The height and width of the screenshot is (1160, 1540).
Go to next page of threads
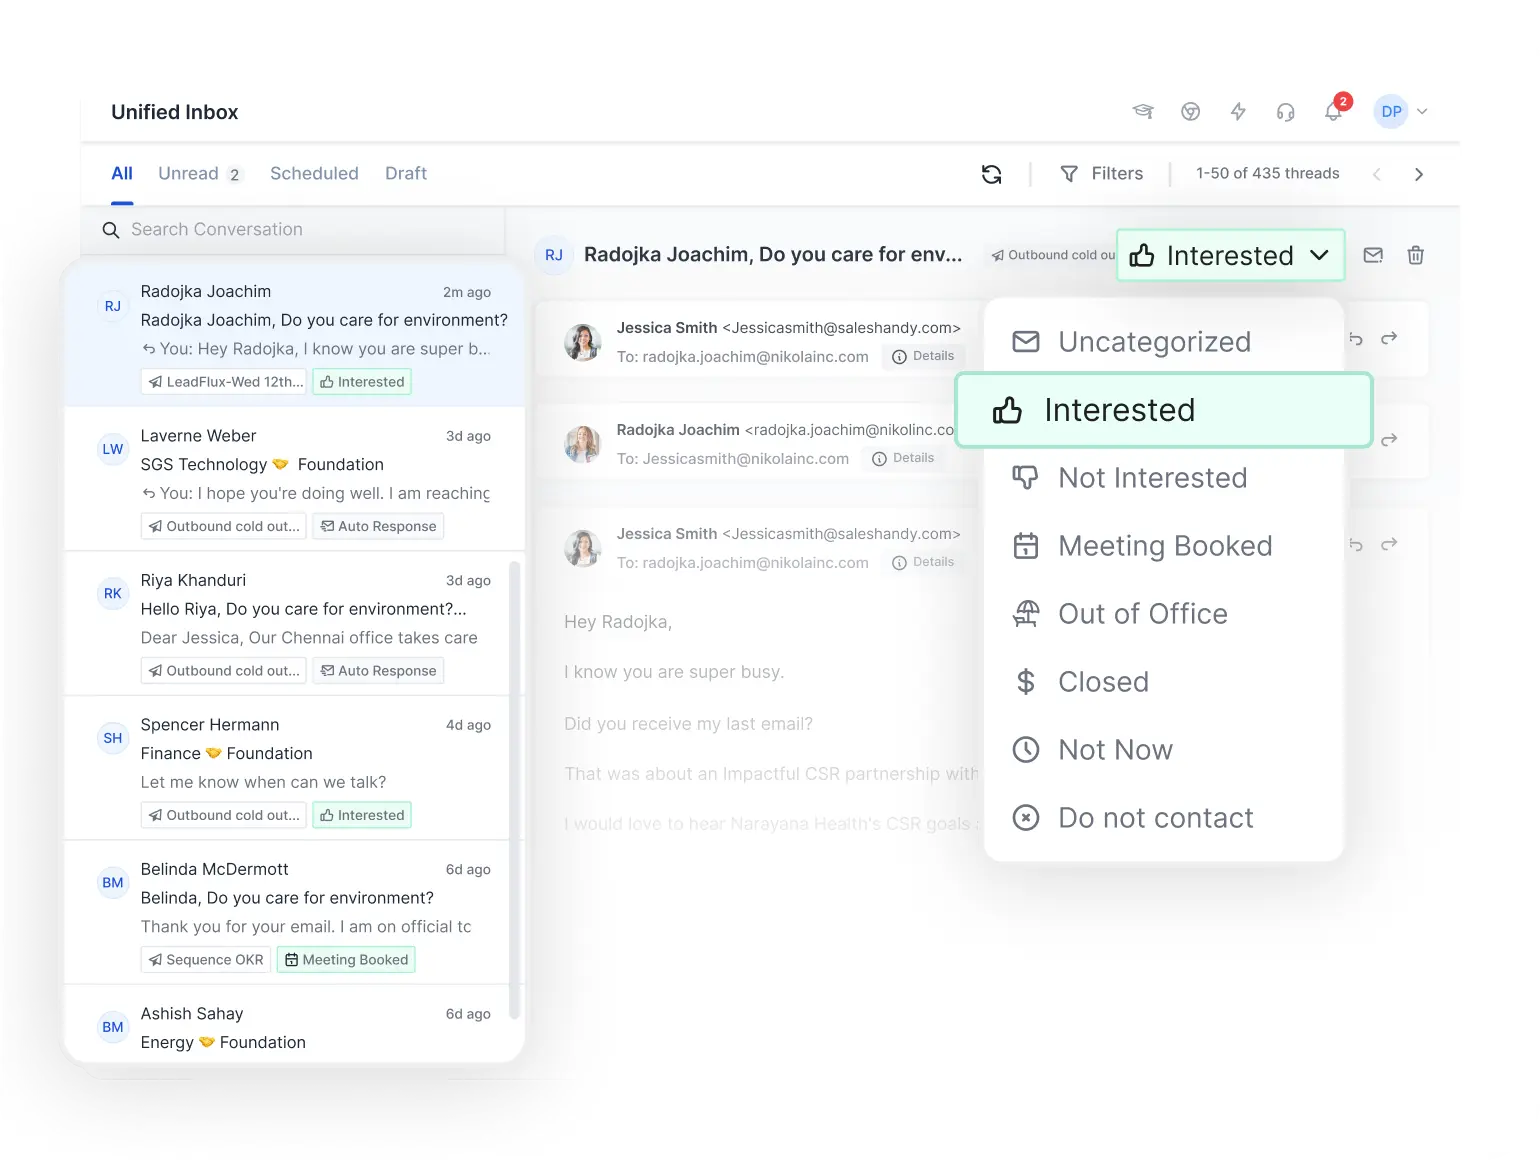(x=1418, y=174)
